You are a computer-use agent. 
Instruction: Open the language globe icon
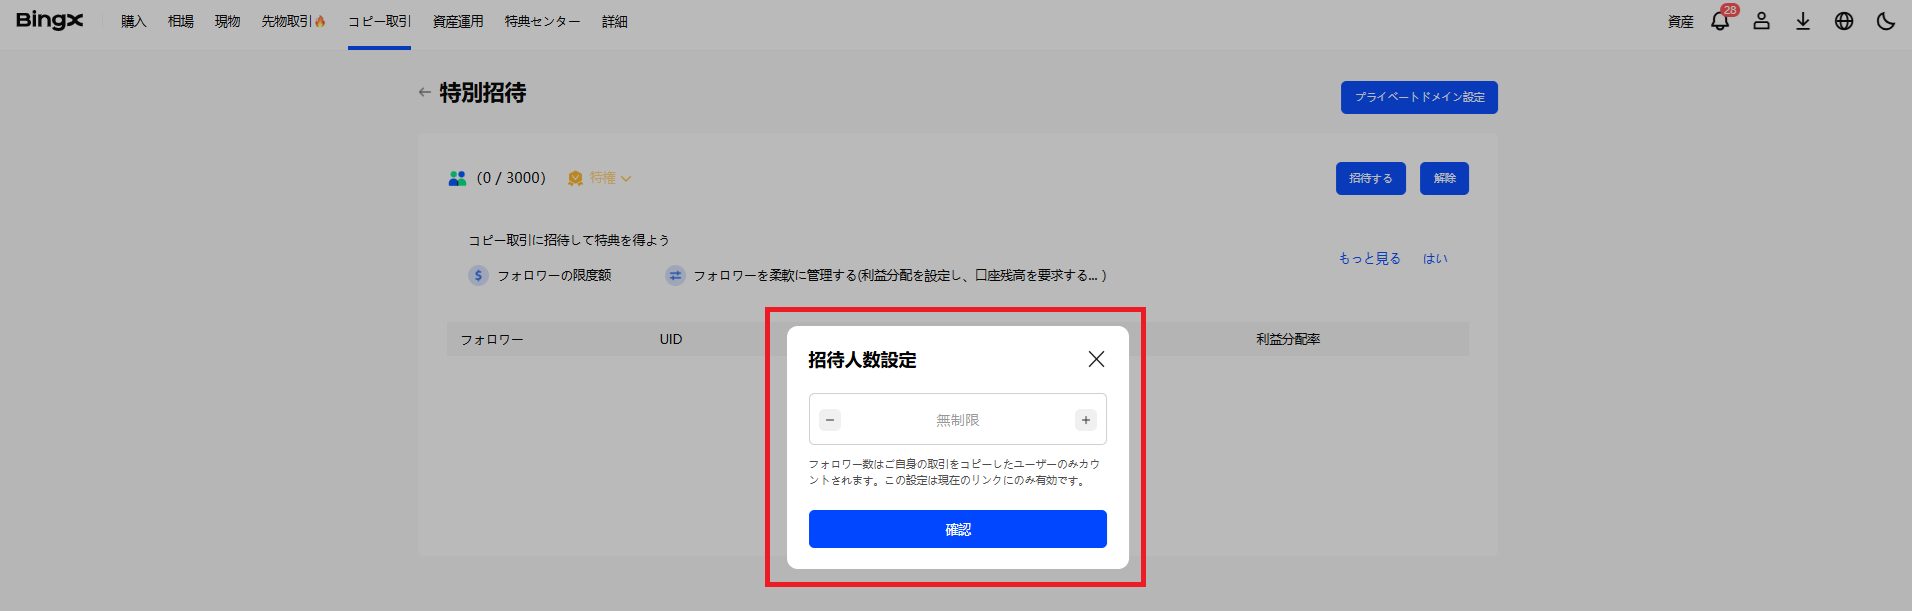coord(1844,21)
